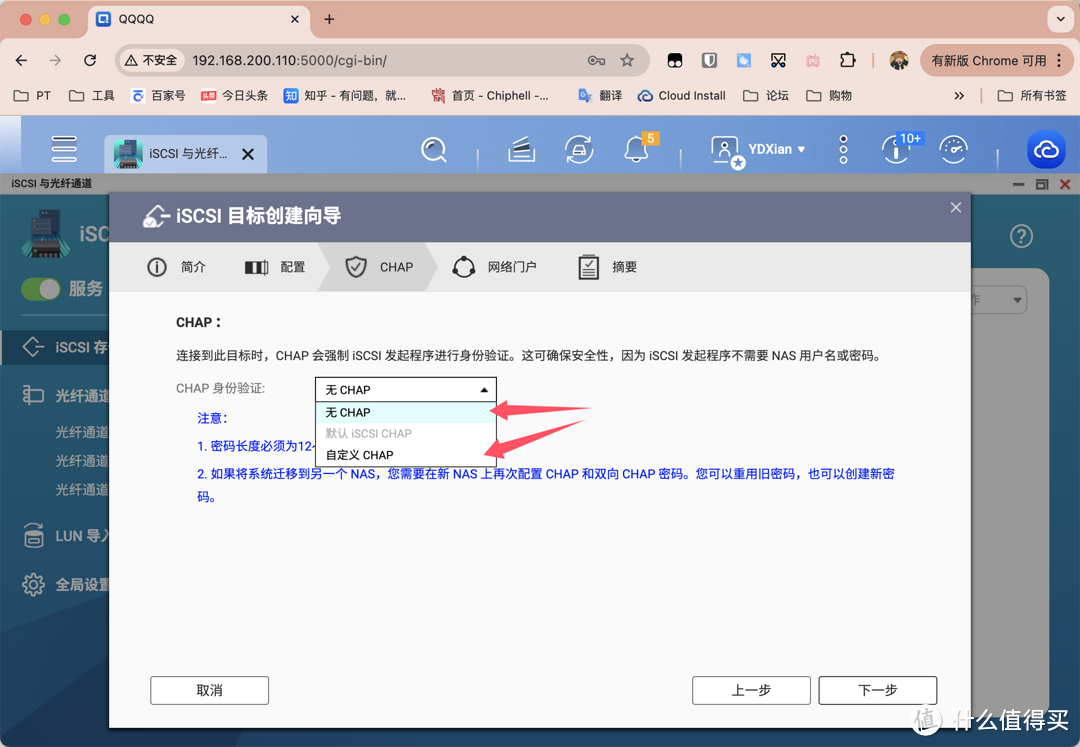Open notifications bell with badge 5

pyautogui.click(x=636, y=149)
